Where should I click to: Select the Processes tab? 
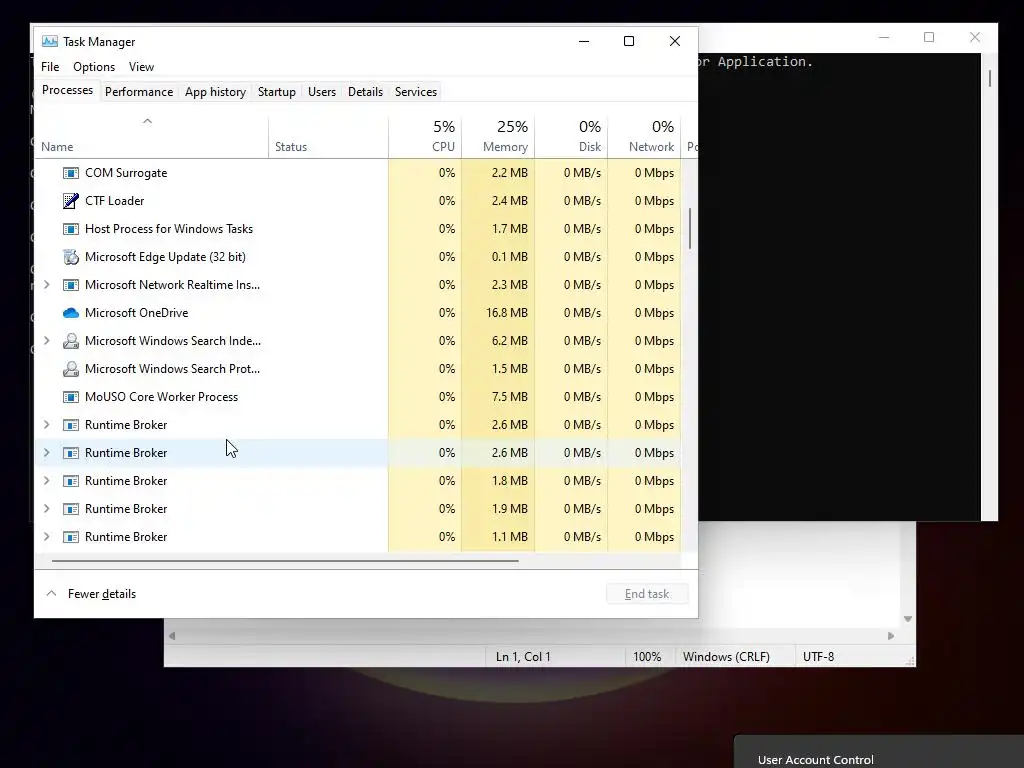(67, 90)
